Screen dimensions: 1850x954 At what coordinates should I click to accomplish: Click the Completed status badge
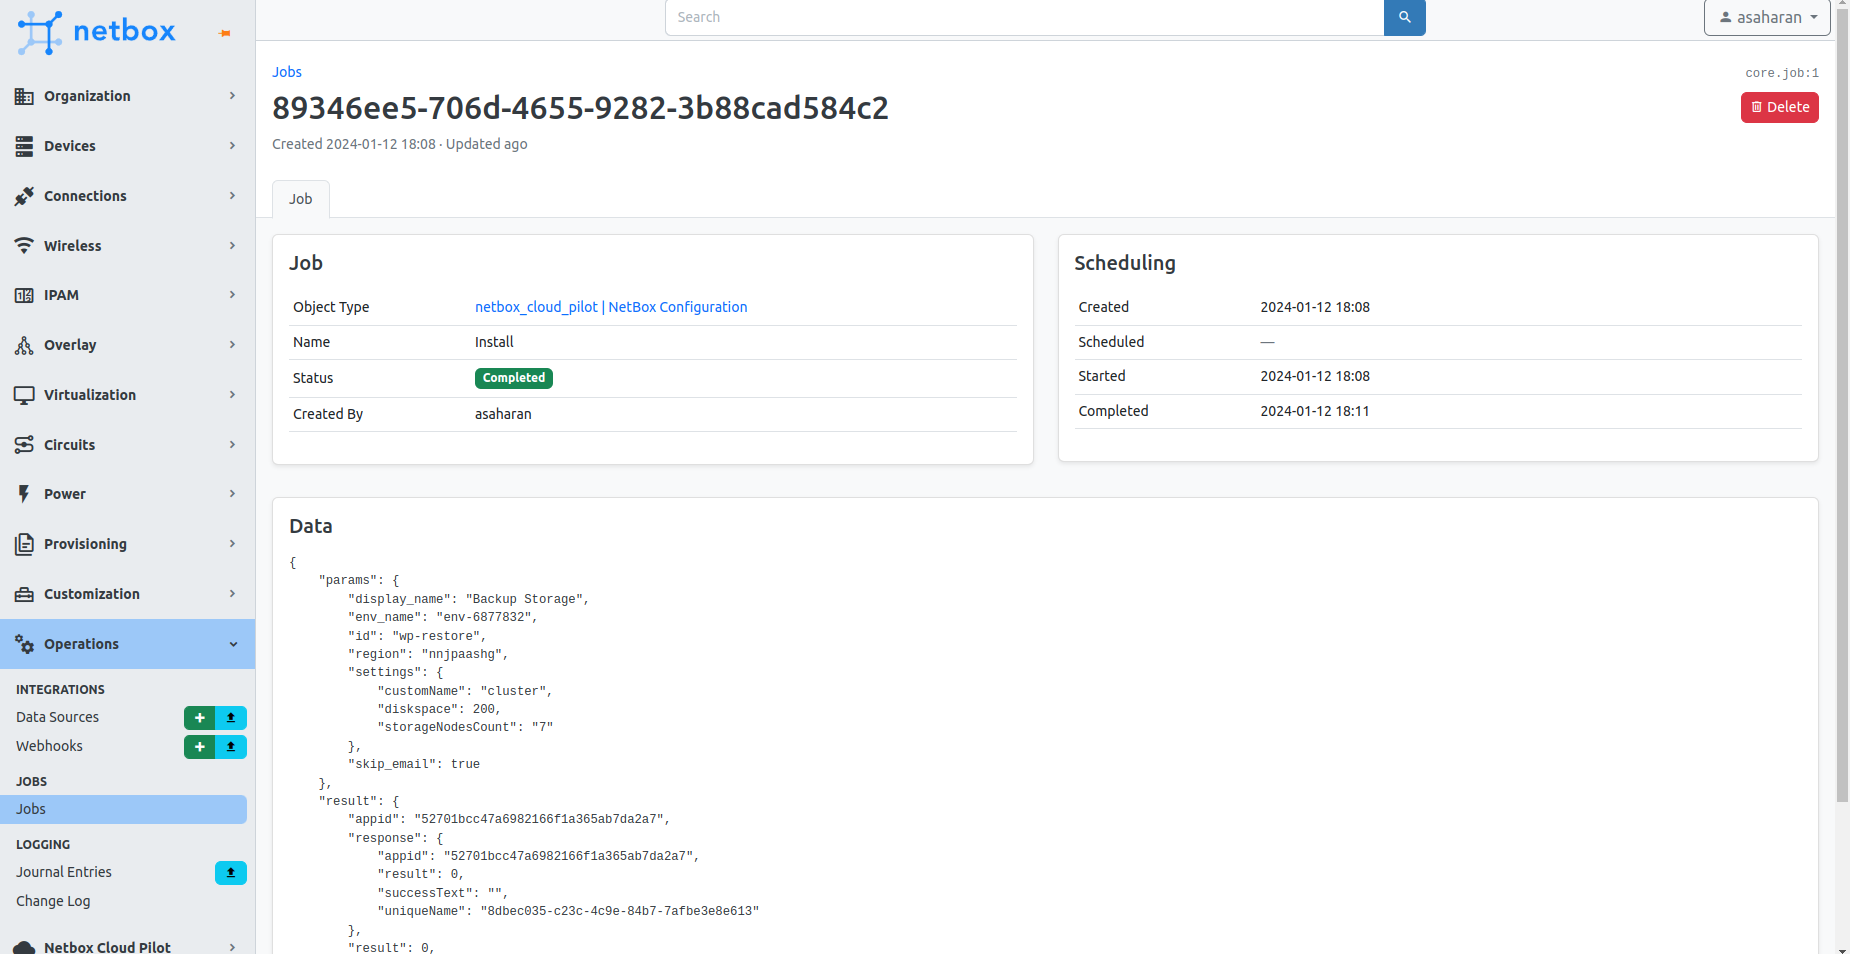point(514,378)
